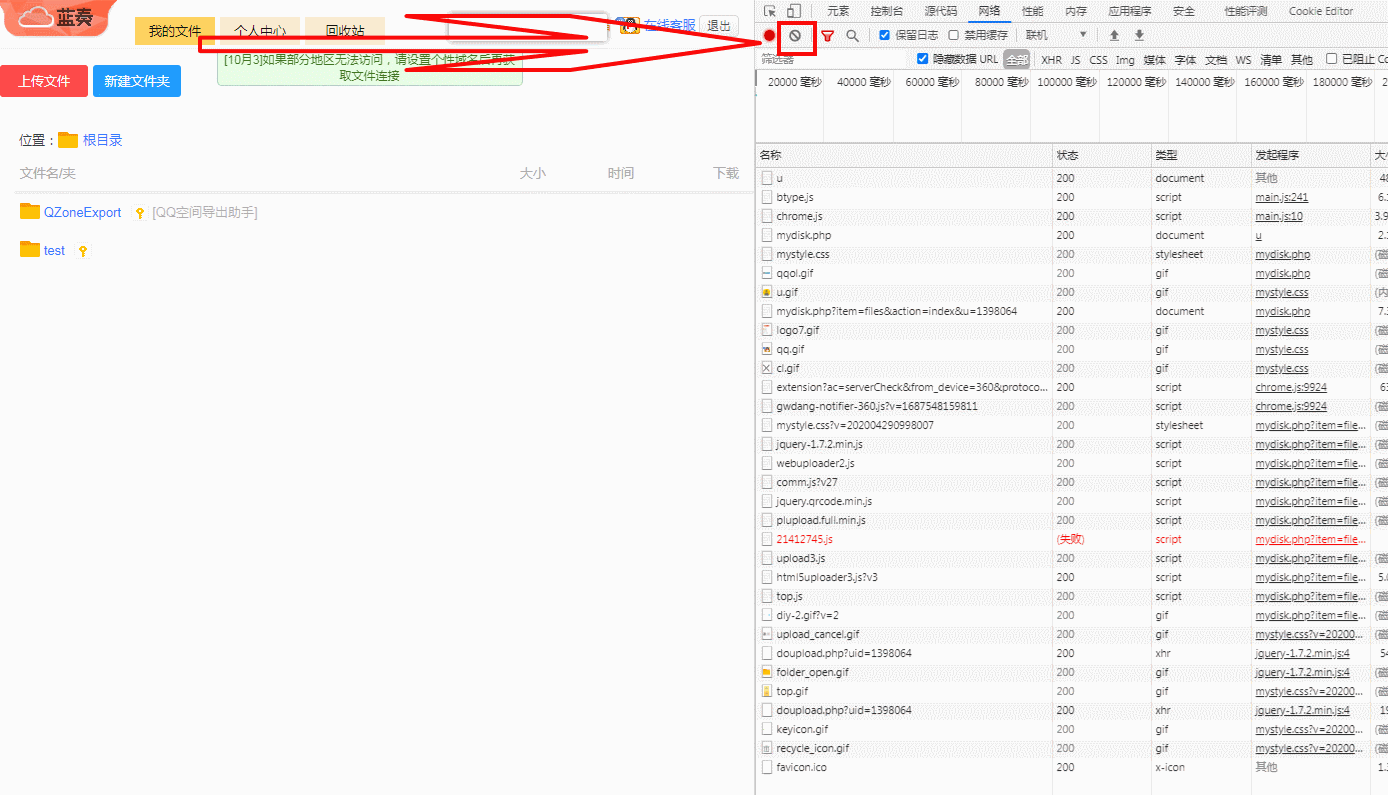Open the test folder

[54, 250]
